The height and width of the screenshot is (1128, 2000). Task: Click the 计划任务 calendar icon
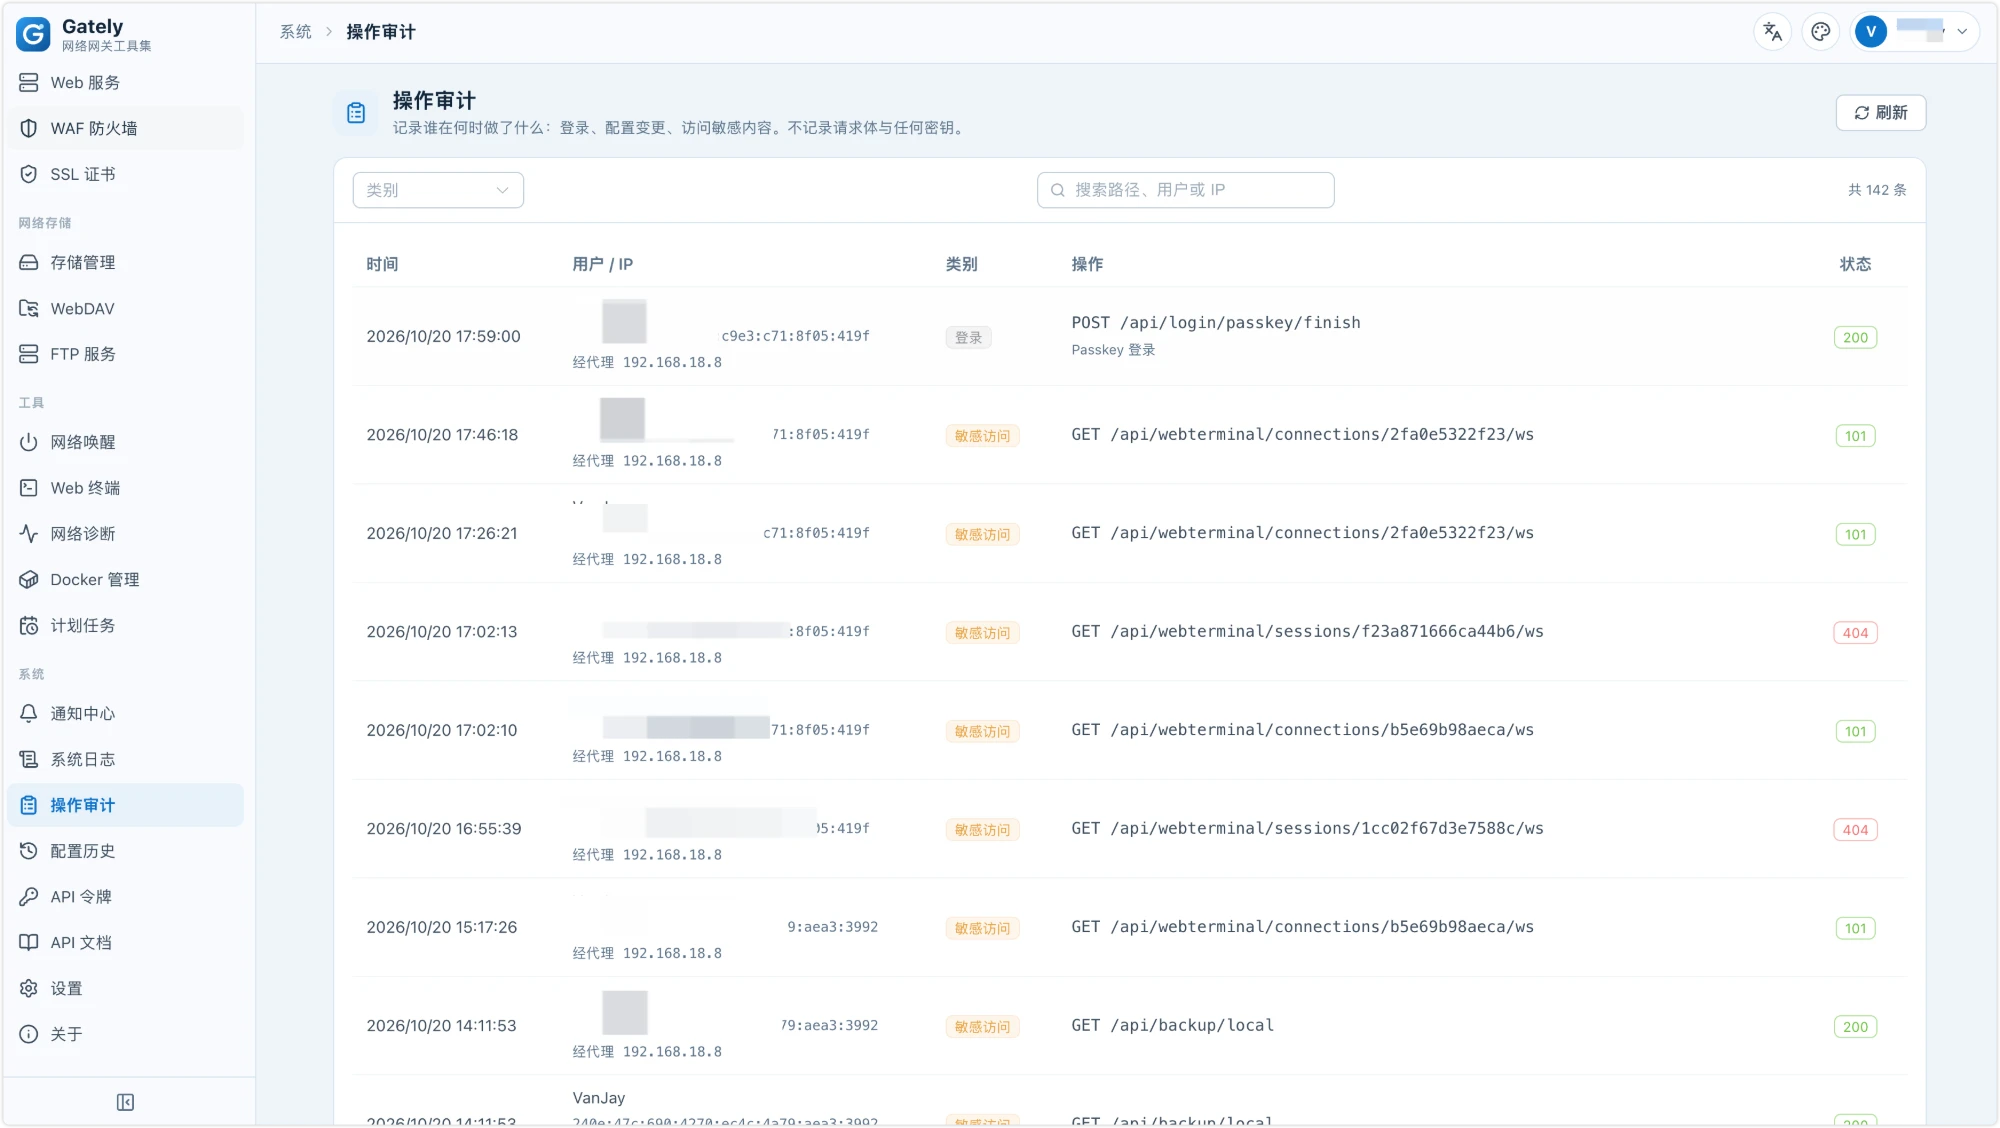coord(29,626)
